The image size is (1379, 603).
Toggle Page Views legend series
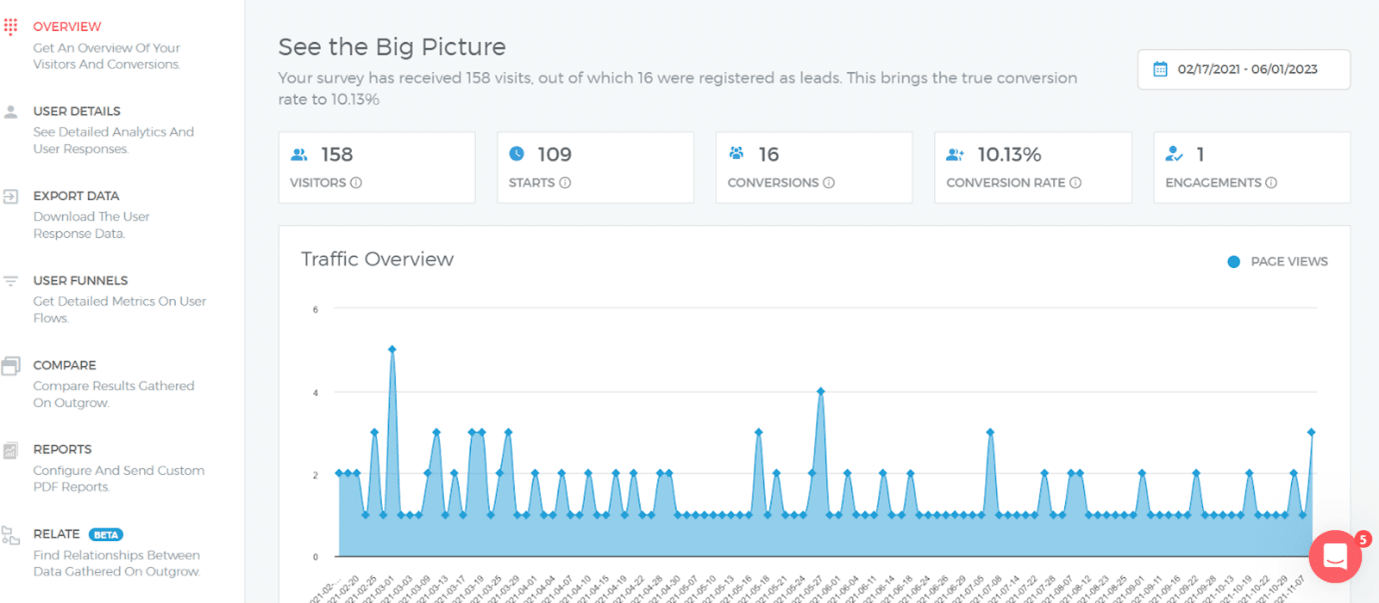pyautogui.click(x=1278, y=262)
